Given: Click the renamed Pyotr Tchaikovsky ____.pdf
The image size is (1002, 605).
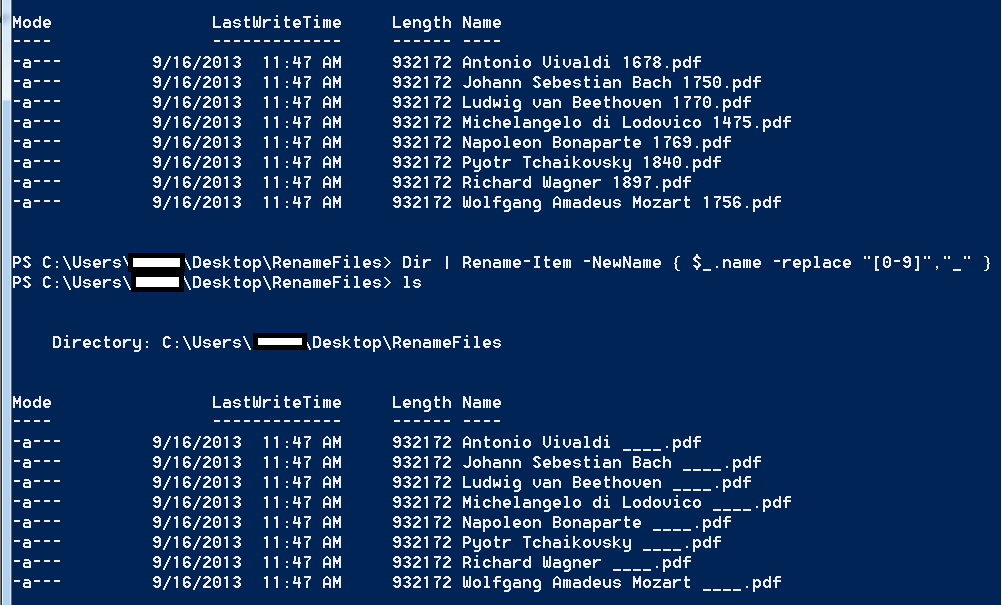Looking at the screenshot, I should point(592,543).
